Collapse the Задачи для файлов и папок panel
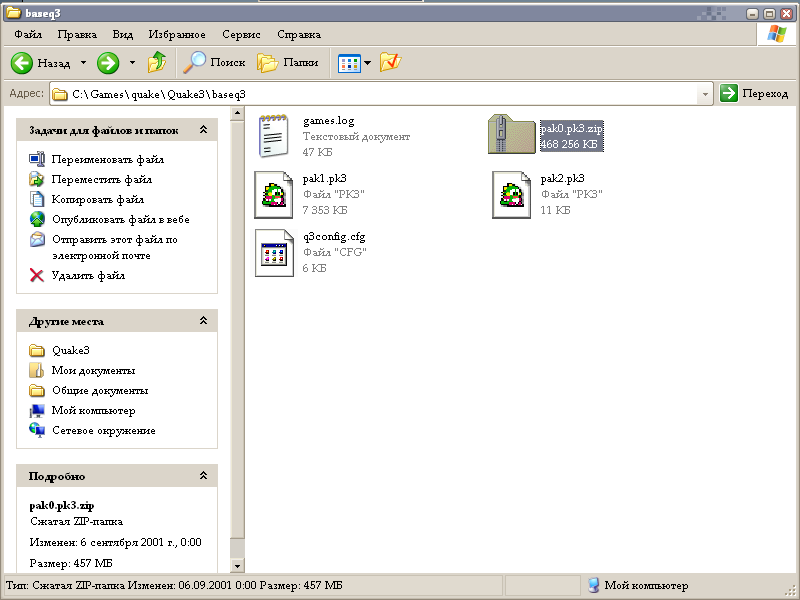The height and width of the screenshot is (600, 800). (x=203, y=130)
